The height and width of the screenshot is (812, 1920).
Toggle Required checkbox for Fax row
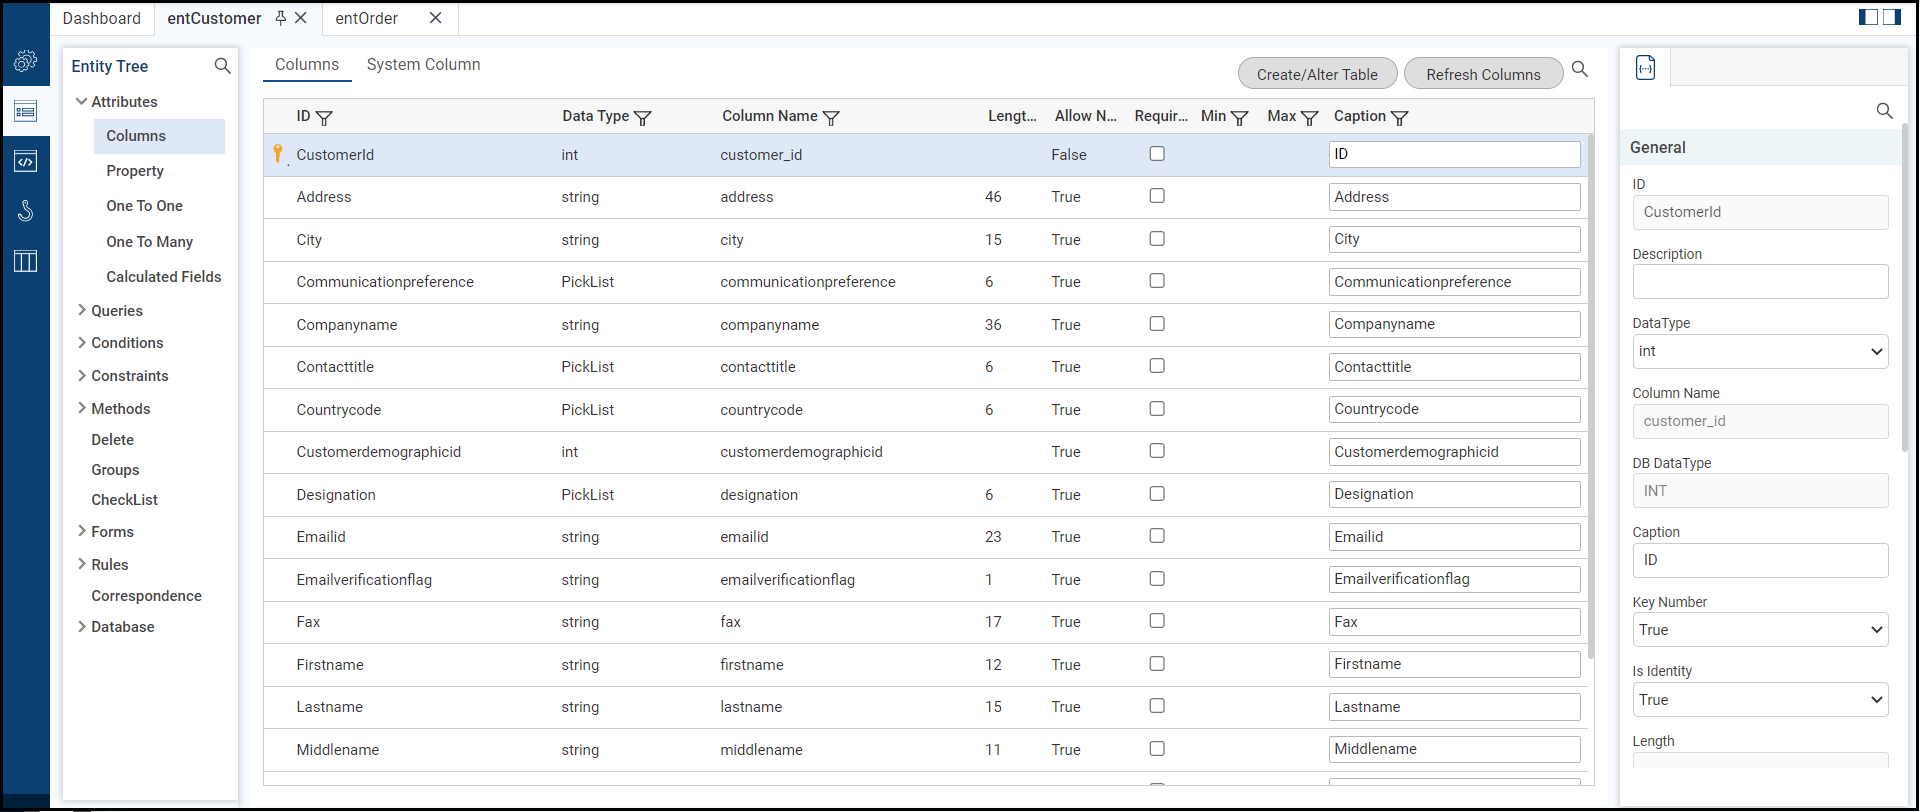1157,621
